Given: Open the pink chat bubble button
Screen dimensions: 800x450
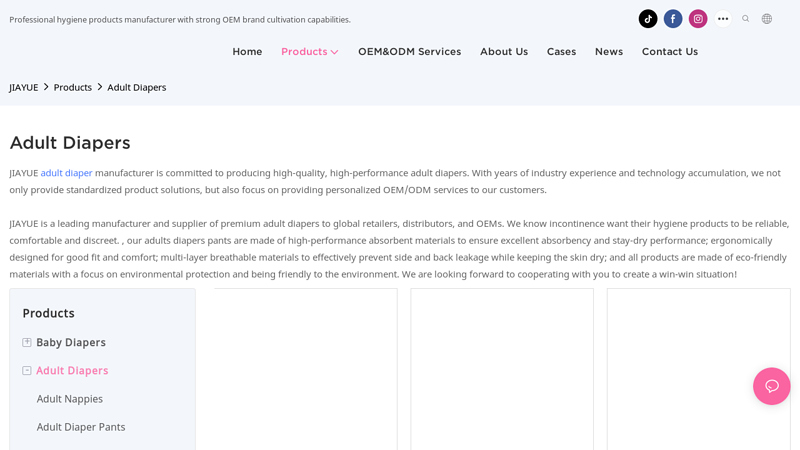Looking at the screenshot, I should point(771,386).
